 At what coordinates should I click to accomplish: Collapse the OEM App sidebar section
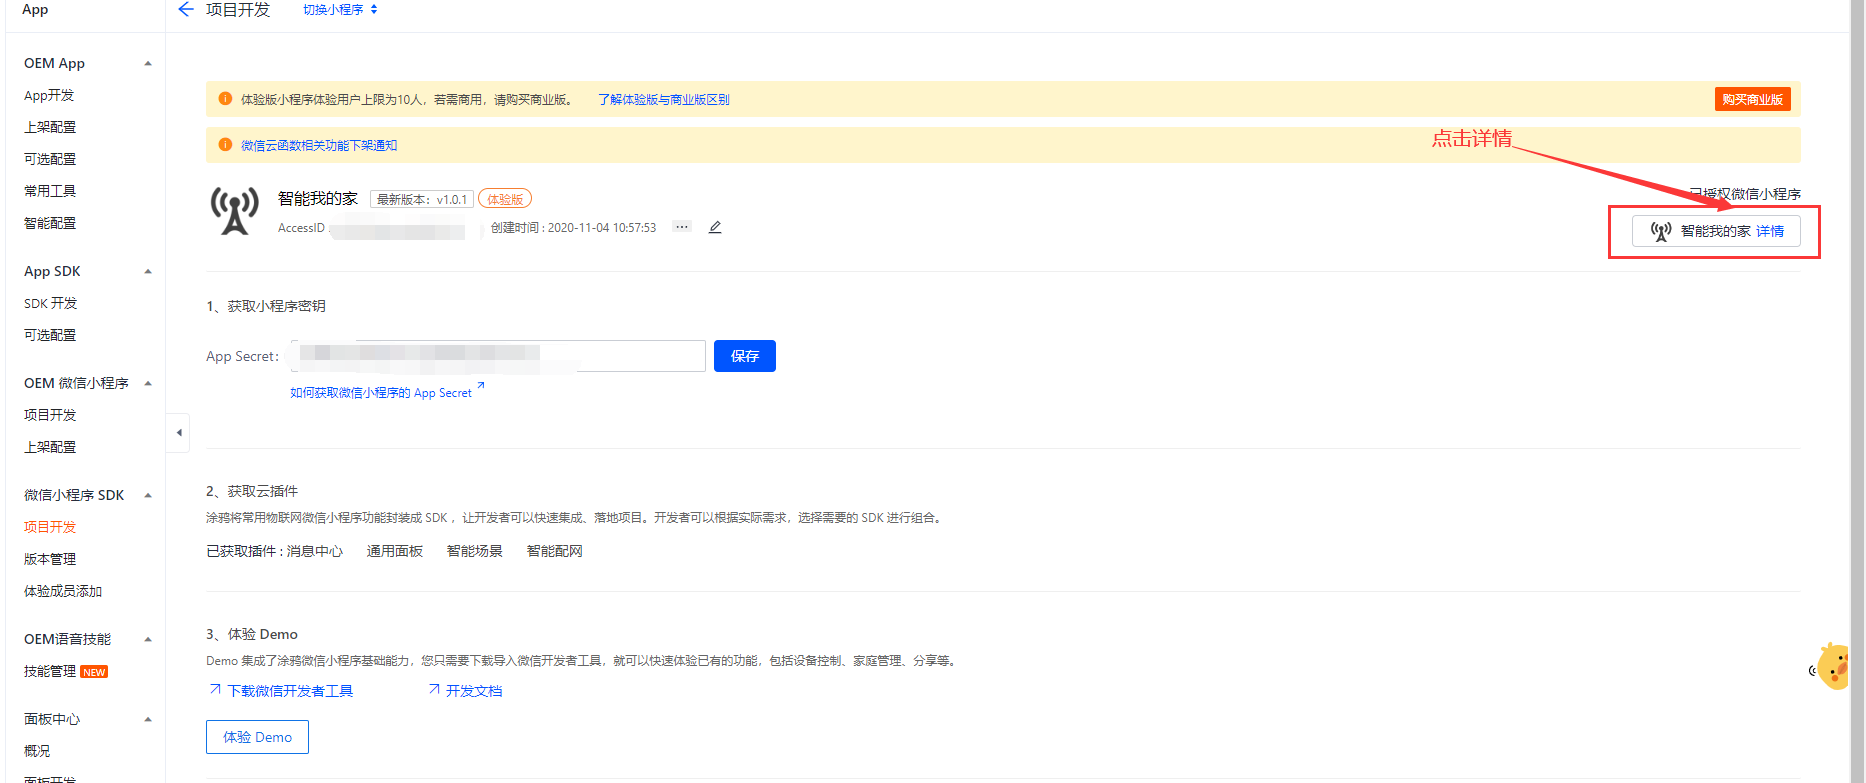[x=148, y=63]
